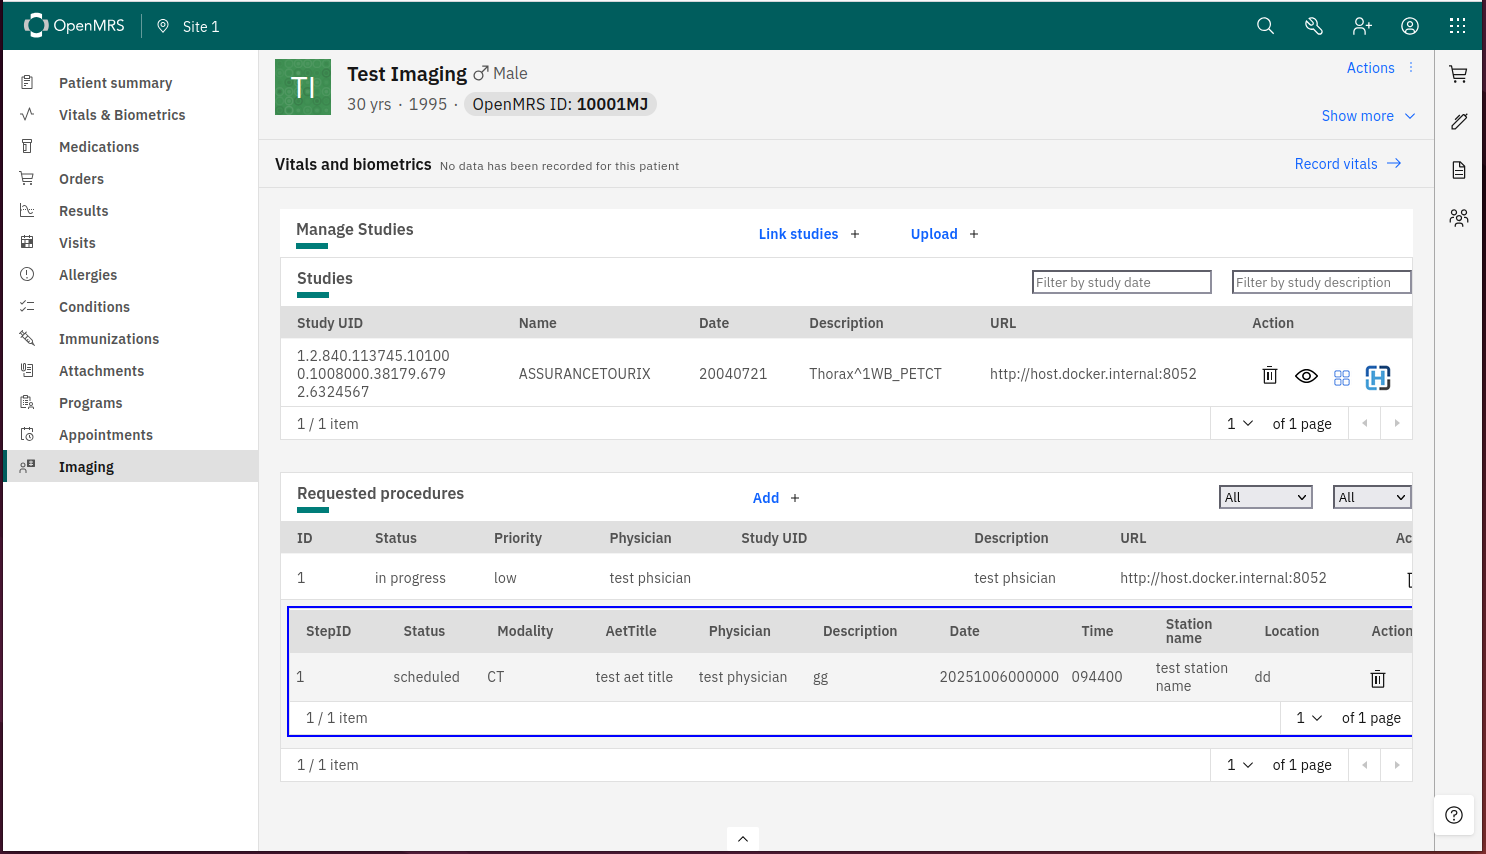The width and height of the screenshot is (1486, 854).
Task: Open the user account icon
Action: point(1410,26)
